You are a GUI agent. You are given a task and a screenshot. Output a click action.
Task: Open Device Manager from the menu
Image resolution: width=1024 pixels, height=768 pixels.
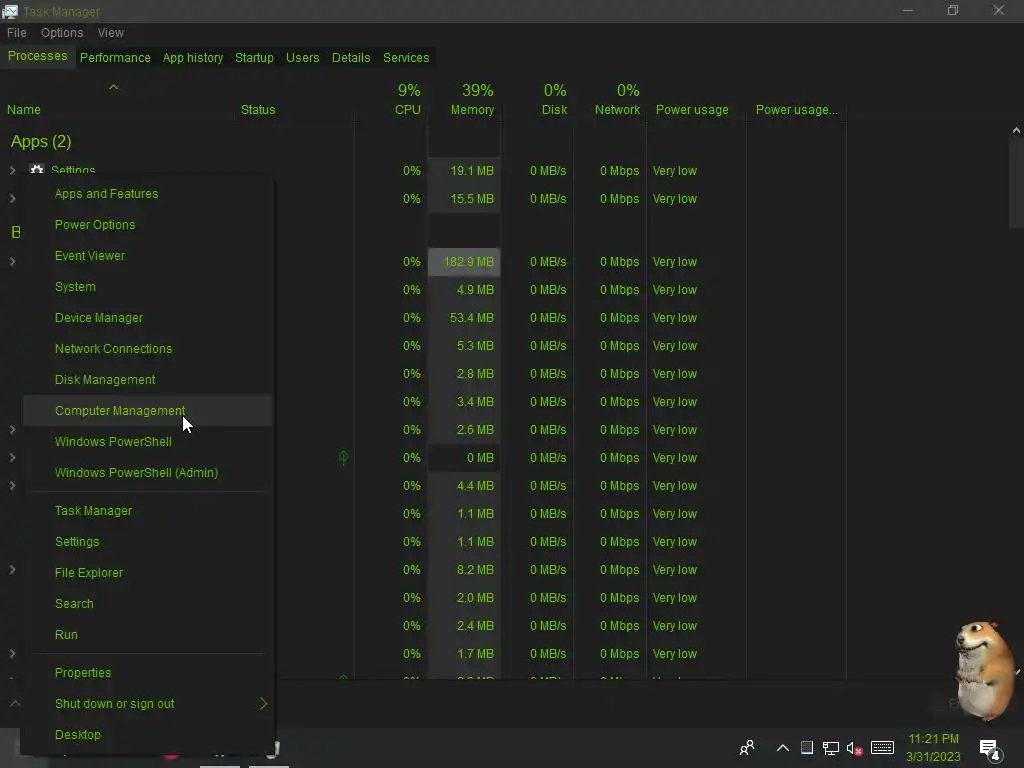click(x=99, y=318)
